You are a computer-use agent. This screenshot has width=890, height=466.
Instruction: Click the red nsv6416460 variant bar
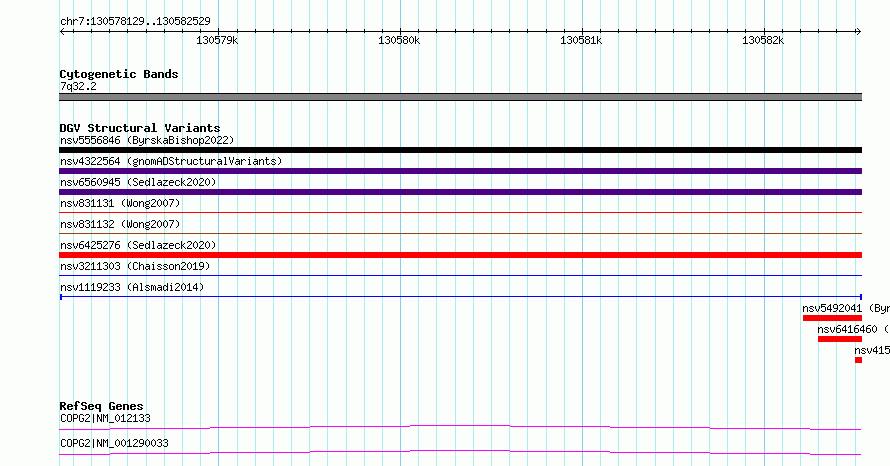click(x=840, y=339)
